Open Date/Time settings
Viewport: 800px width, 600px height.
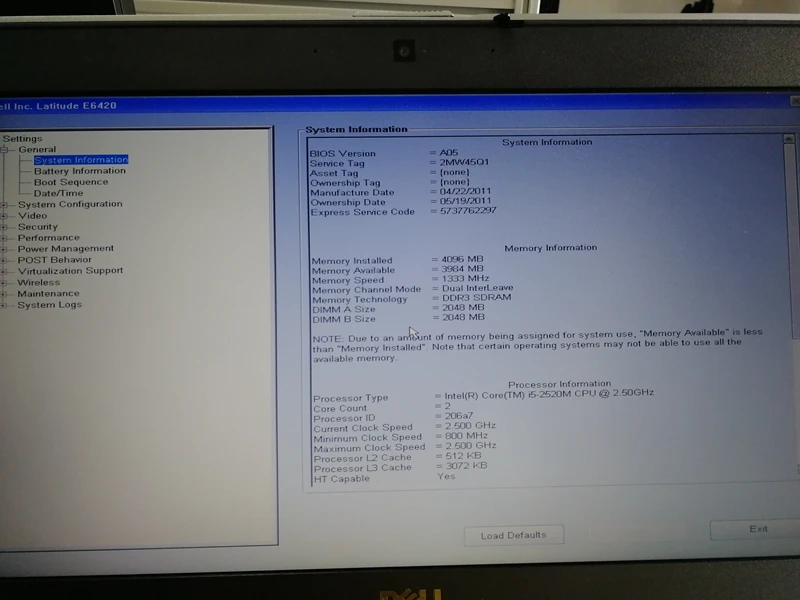pyautogui.click(x=58, y=193)
